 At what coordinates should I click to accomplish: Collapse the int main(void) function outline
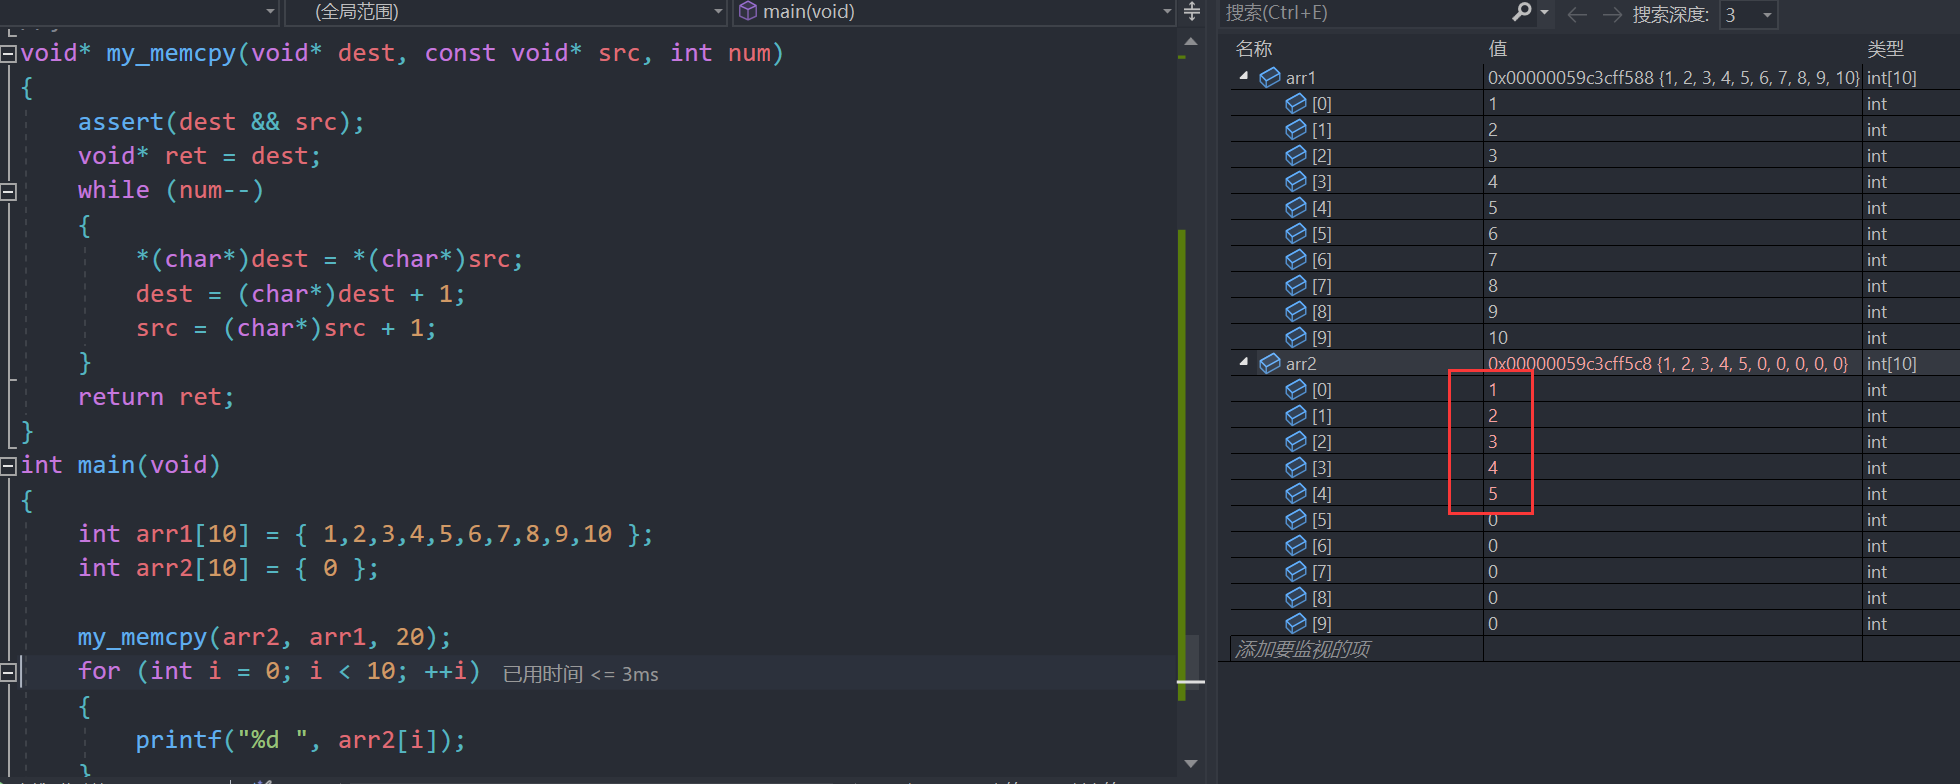[x=9, y=466]
